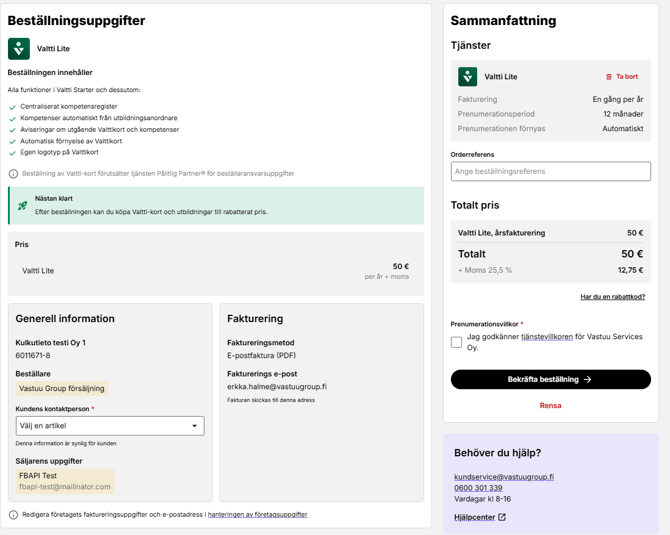Click the Fakturering section heading
This screenshot has width=670, height=535.
(x=255, y=319)
